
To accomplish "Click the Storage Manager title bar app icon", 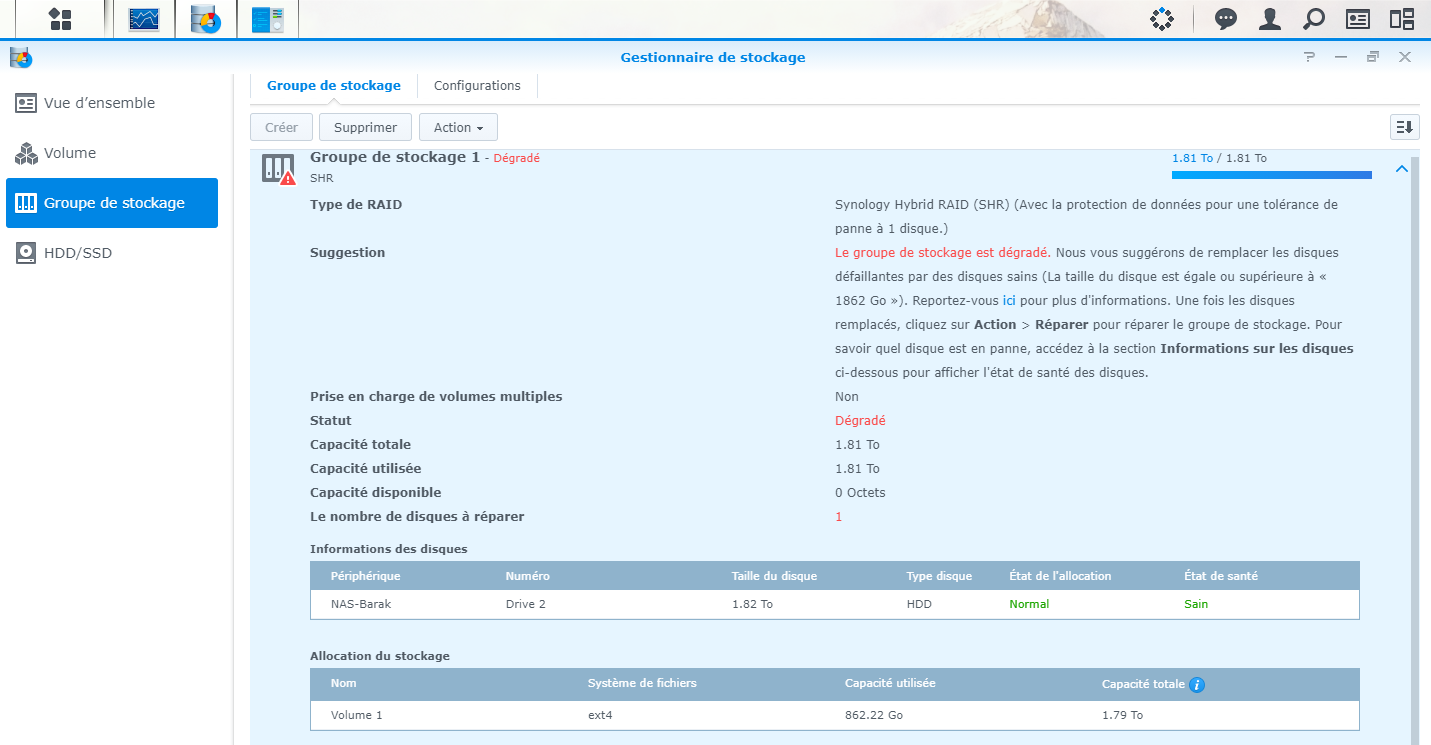I will [x=21, y=57].
